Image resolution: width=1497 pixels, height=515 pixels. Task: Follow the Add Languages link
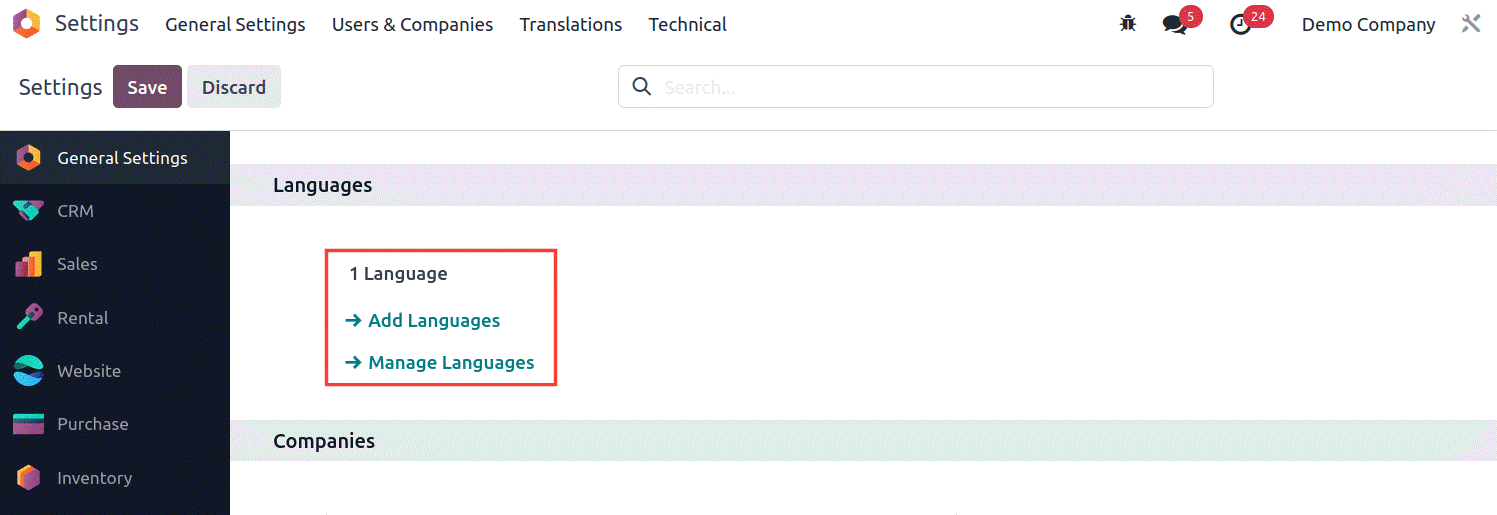click(422, 320)
